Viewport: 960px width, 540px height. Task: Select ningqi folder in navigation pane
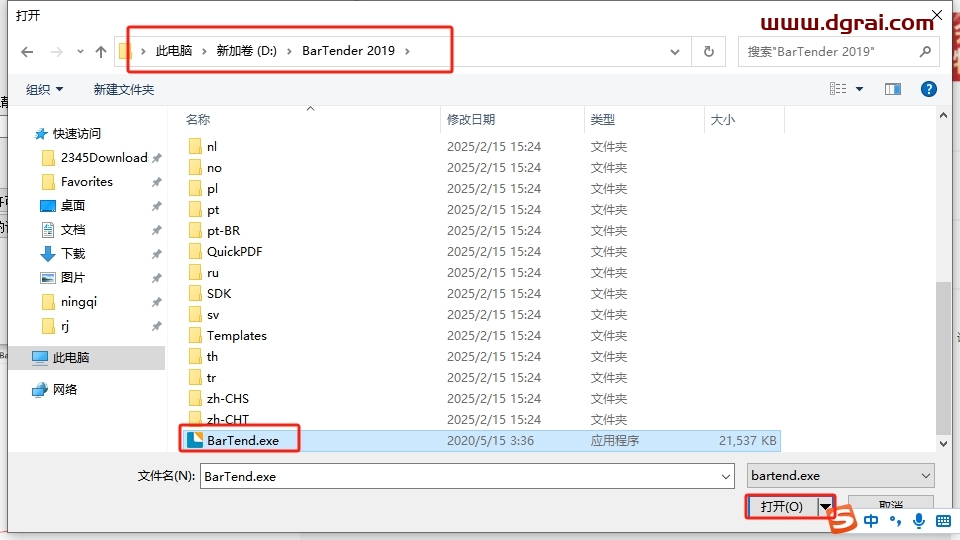78,302
